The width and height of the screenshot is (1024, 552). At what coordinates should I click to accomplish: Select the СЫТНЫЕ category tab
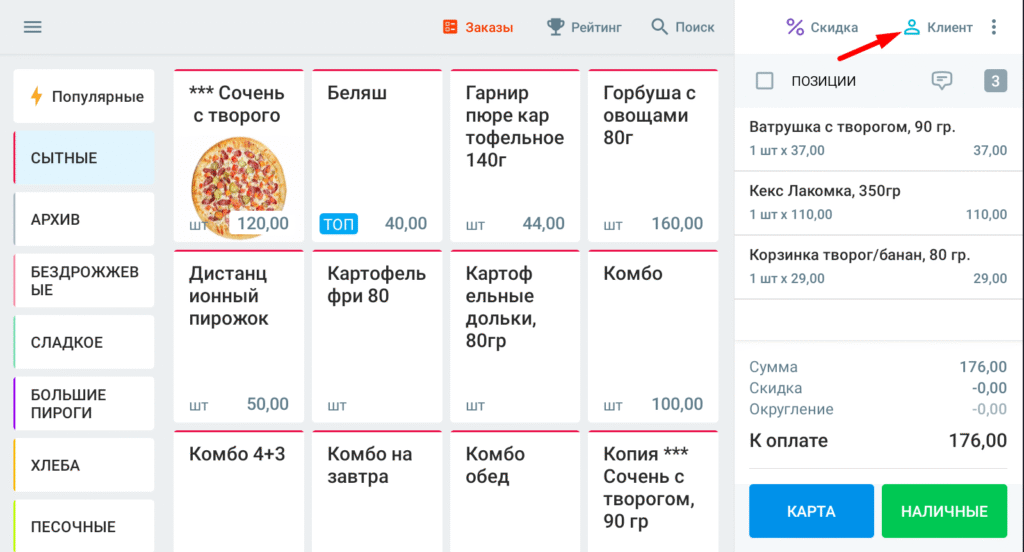pos(84,158)
